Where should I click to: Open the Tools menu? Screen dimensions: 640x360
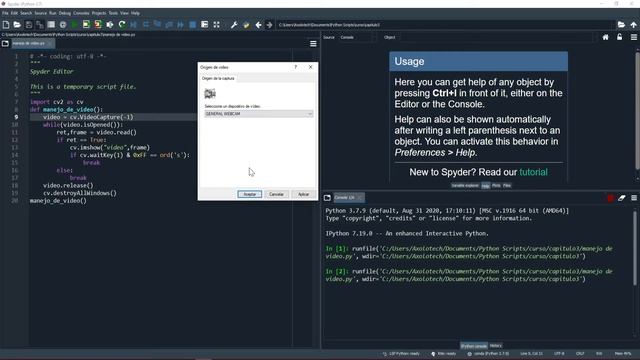point(113,13)
